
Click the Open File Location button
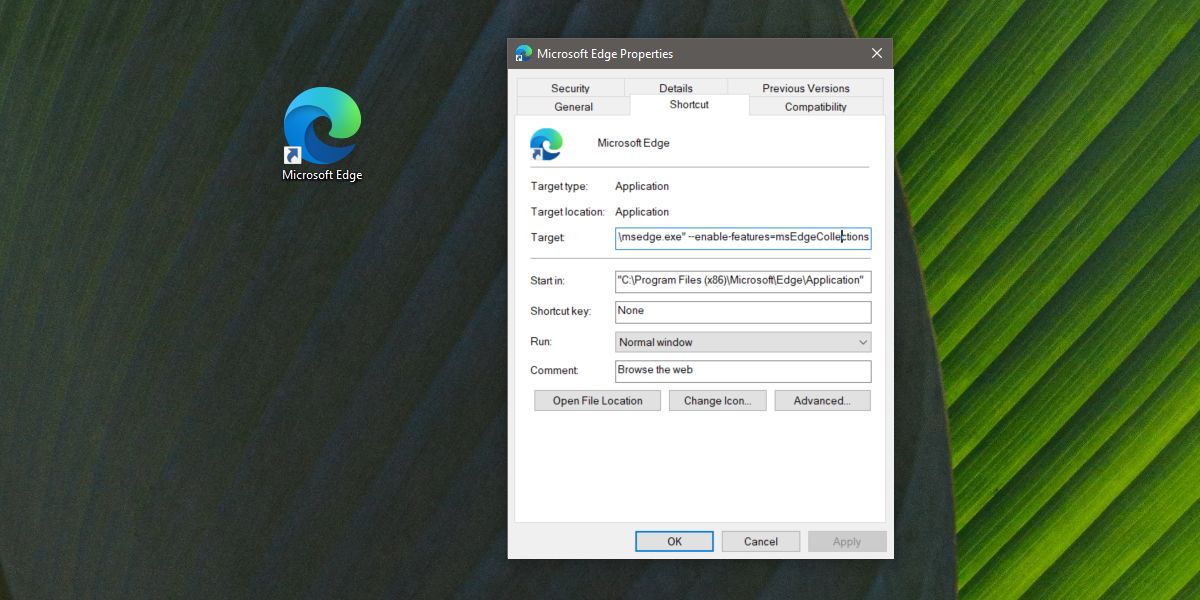tap(597, 401)
